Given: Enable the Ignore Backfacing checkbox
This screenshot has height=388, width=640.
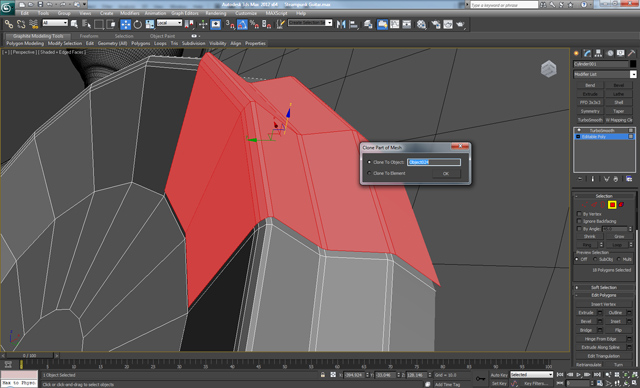Looking at the screenshot, I should point(579,221).
